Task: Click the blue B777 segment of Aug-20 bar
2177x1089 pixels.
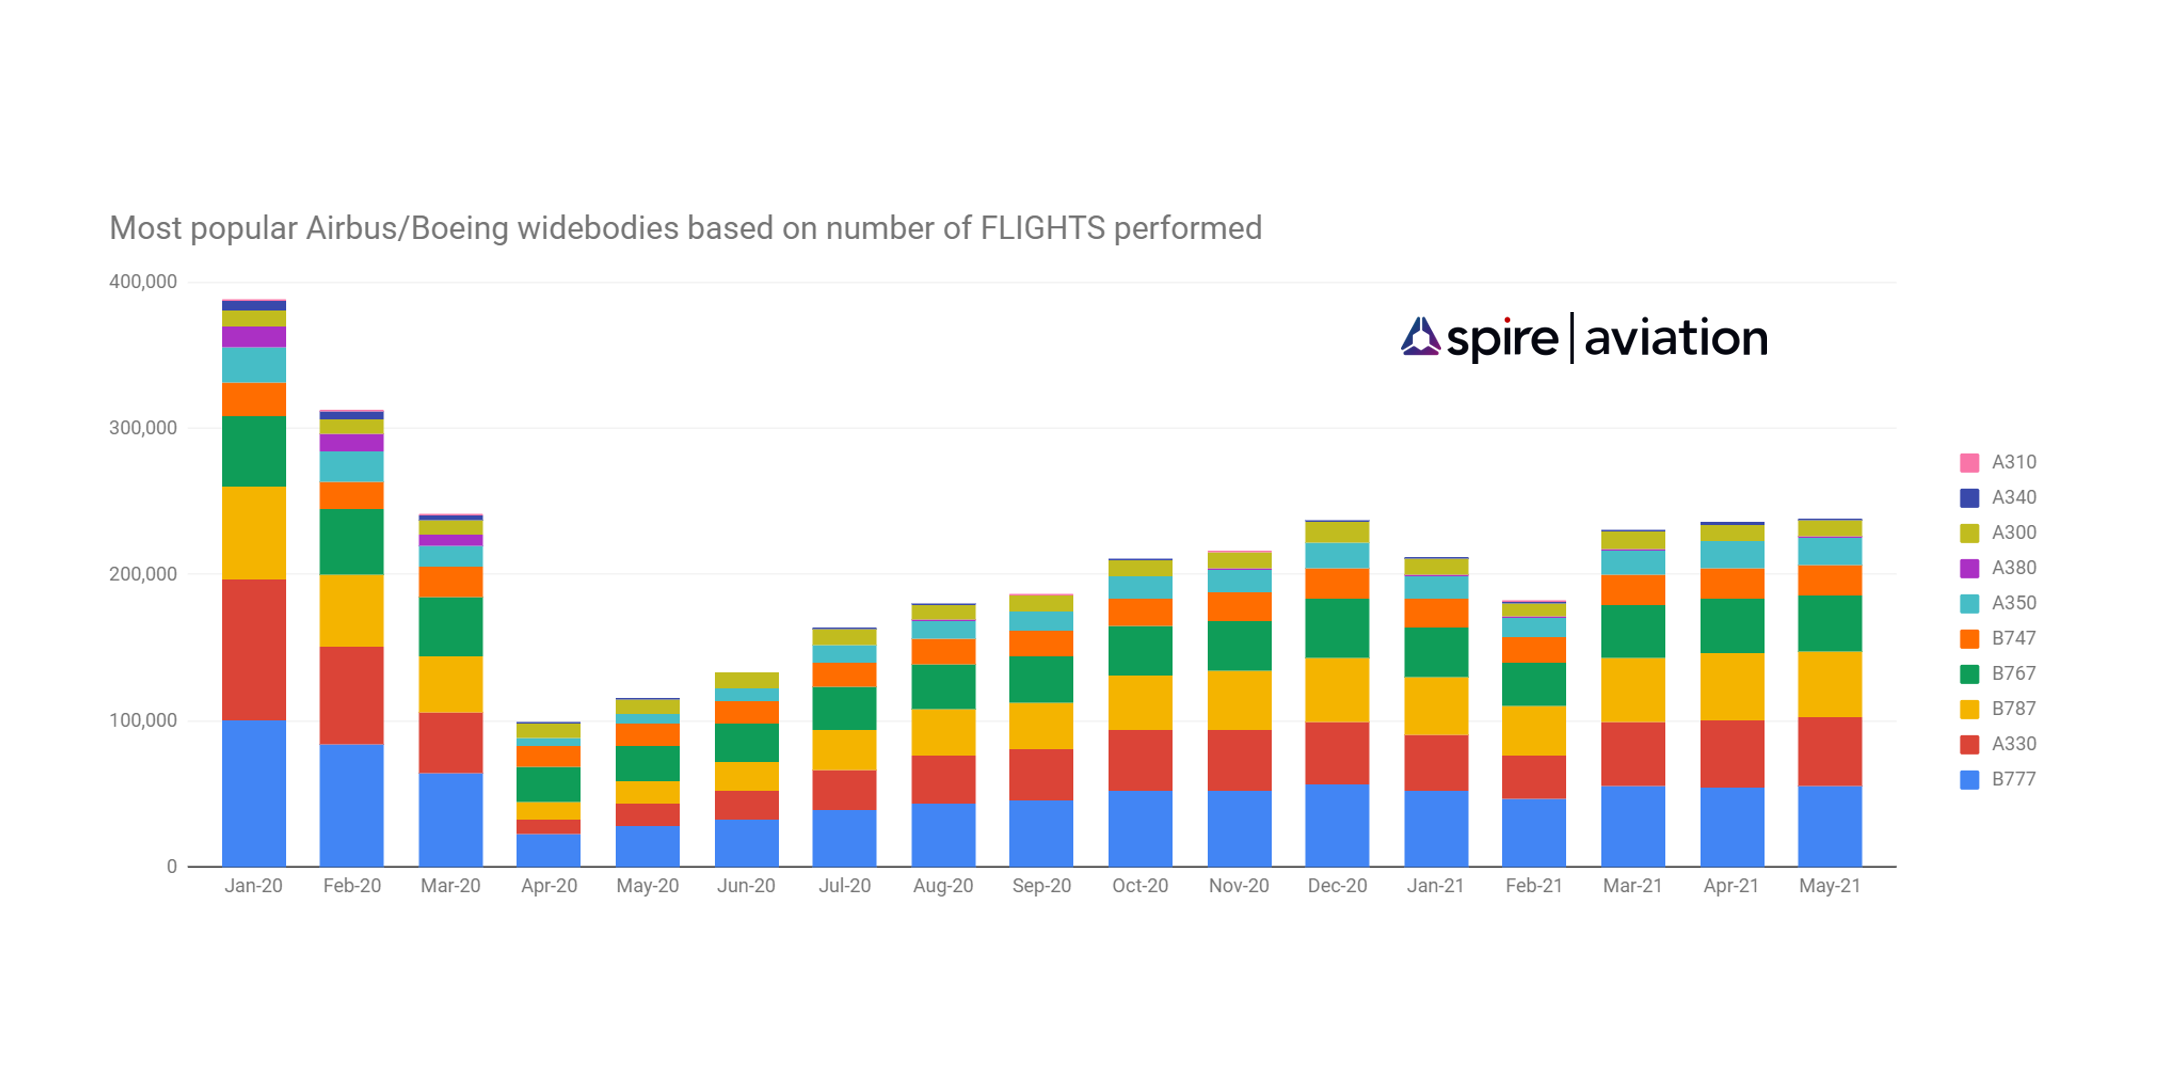Action: 943,835
